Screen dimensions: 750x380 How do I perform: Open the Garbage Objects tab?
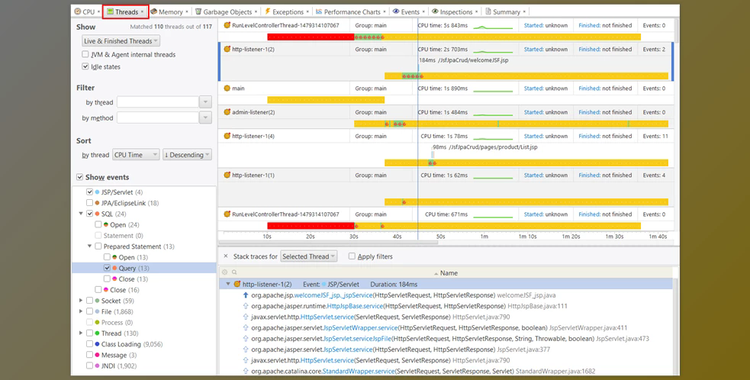[x=226, y=12]
